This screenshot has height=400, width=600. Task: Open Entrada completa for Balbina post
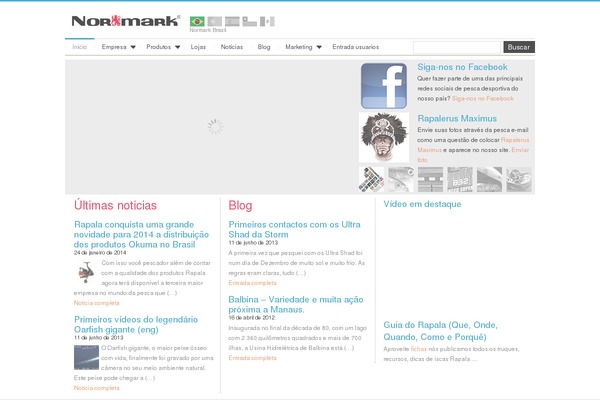252,358
